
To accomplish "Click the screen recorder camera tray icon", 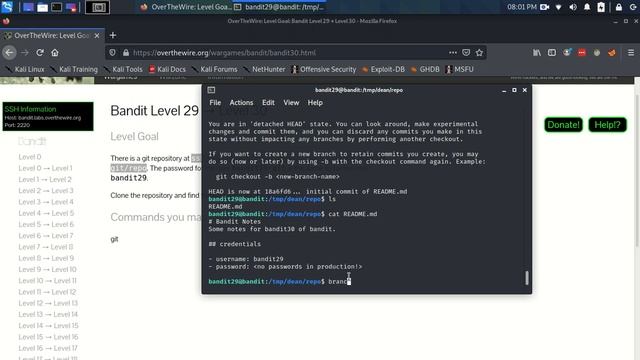I will (544, 7).
